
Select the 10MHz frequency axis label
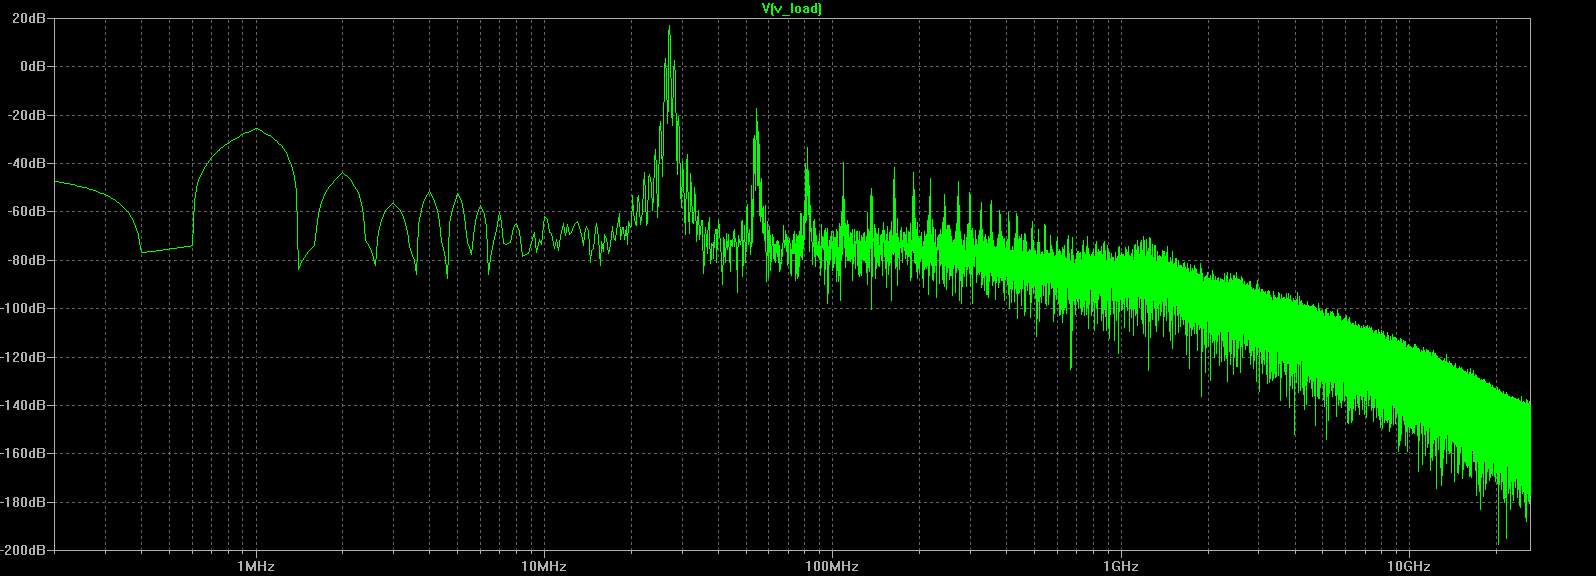point(544,566)
